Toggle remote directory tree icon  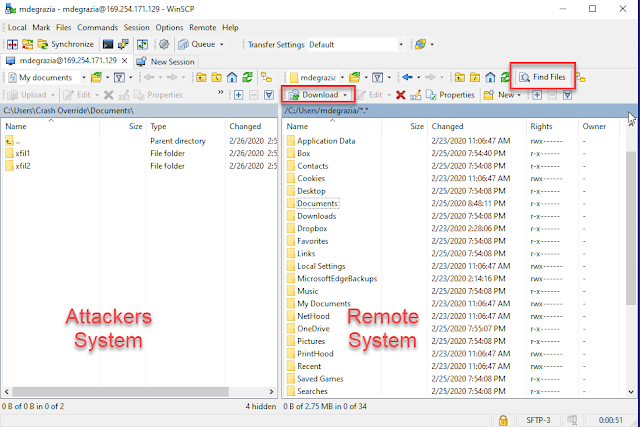(x=580, y=77)
